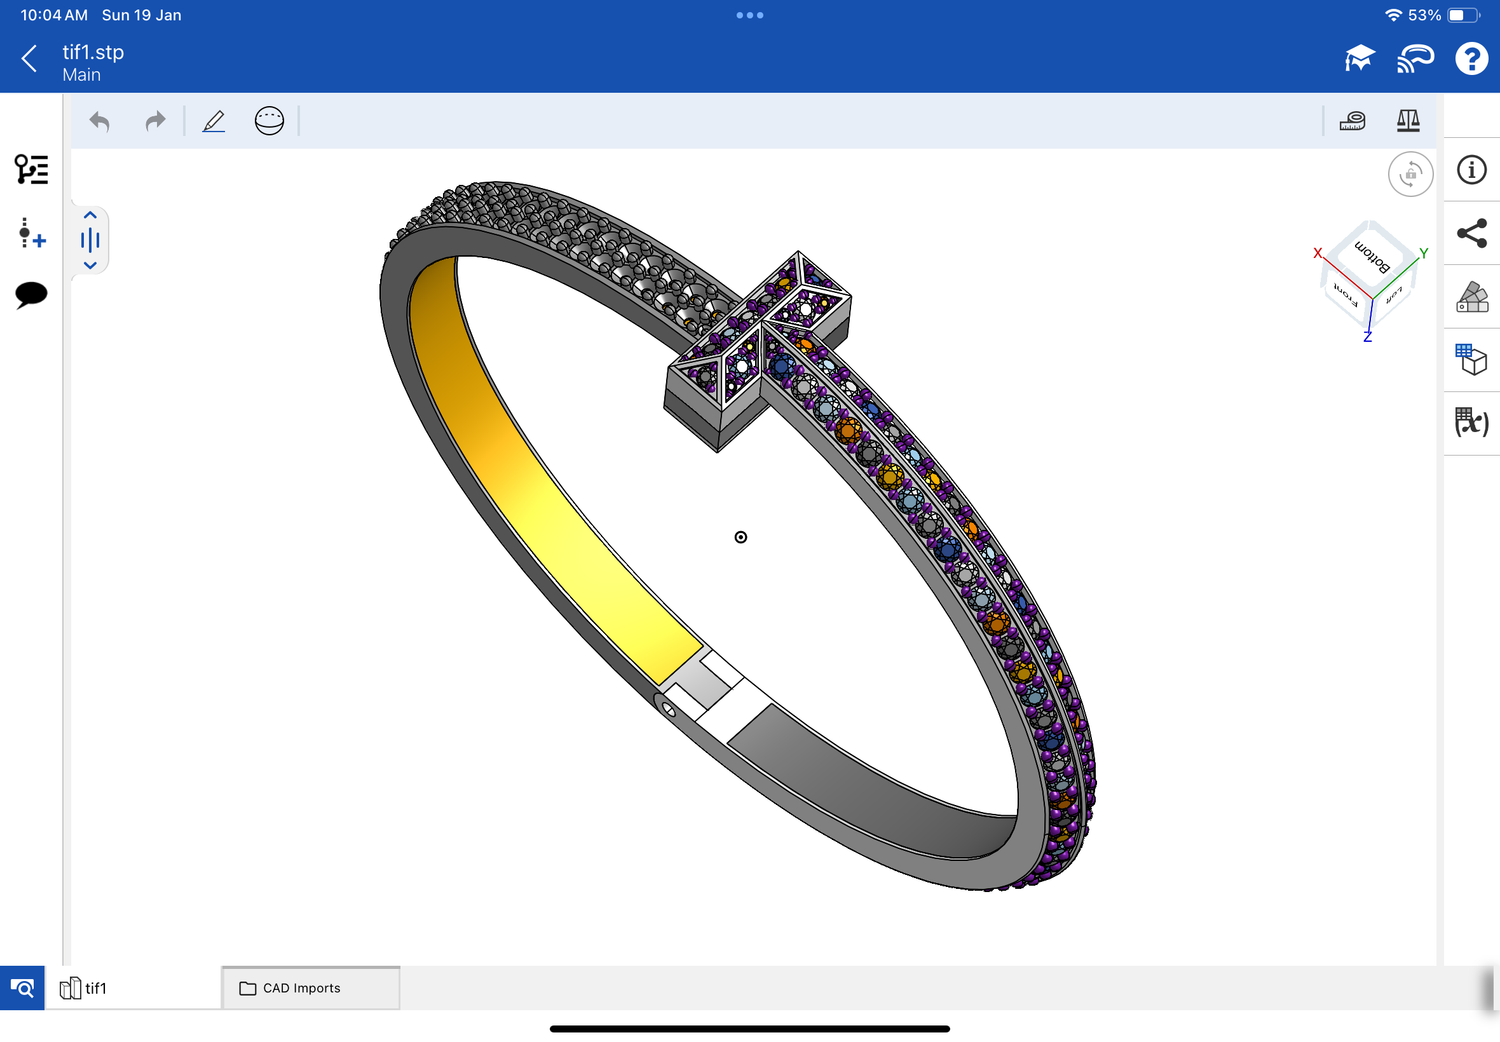
Task: Click the sphere icon in the toolbar
Action: pos(269,121)
